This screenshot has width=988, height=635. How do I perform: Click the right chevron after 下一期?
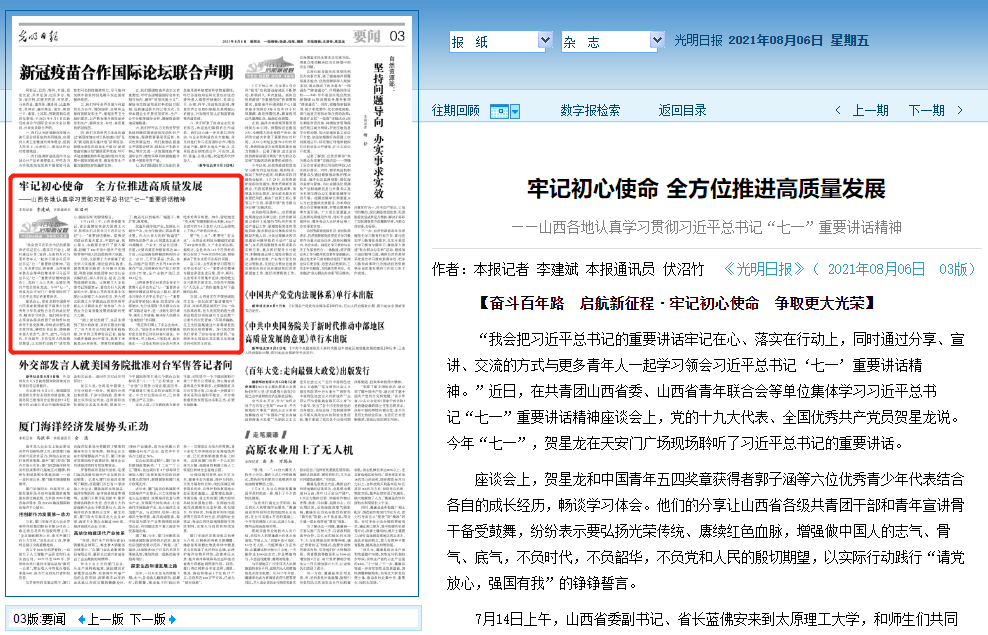pos(957,111)
